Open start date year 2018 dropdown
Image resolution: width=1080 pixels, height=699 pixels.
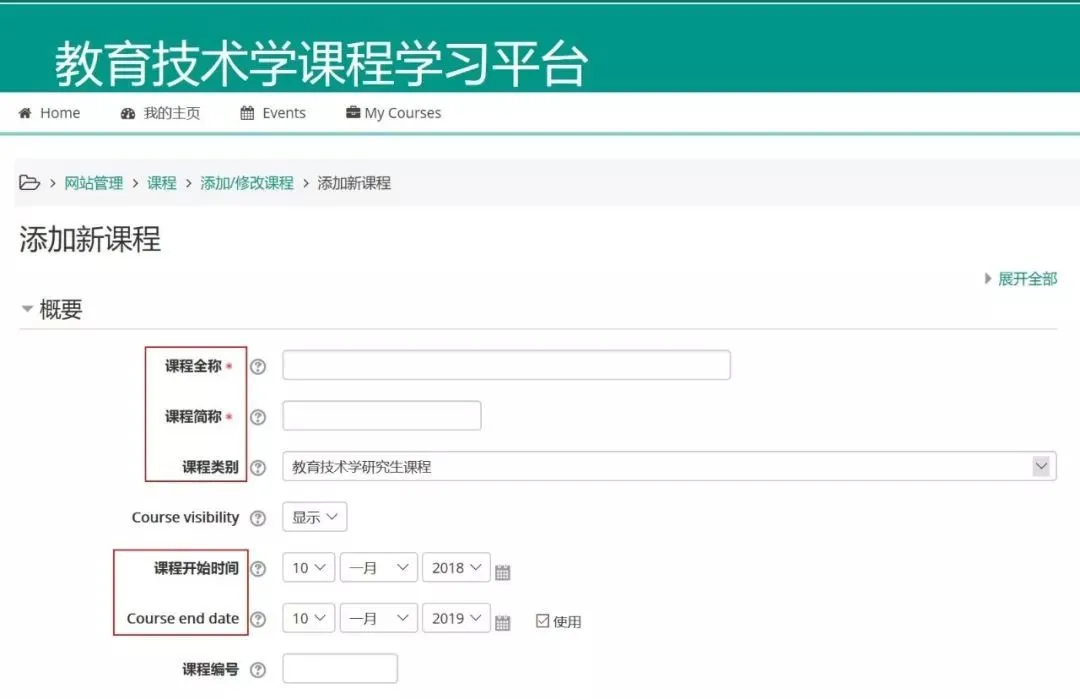coord(456,567)
